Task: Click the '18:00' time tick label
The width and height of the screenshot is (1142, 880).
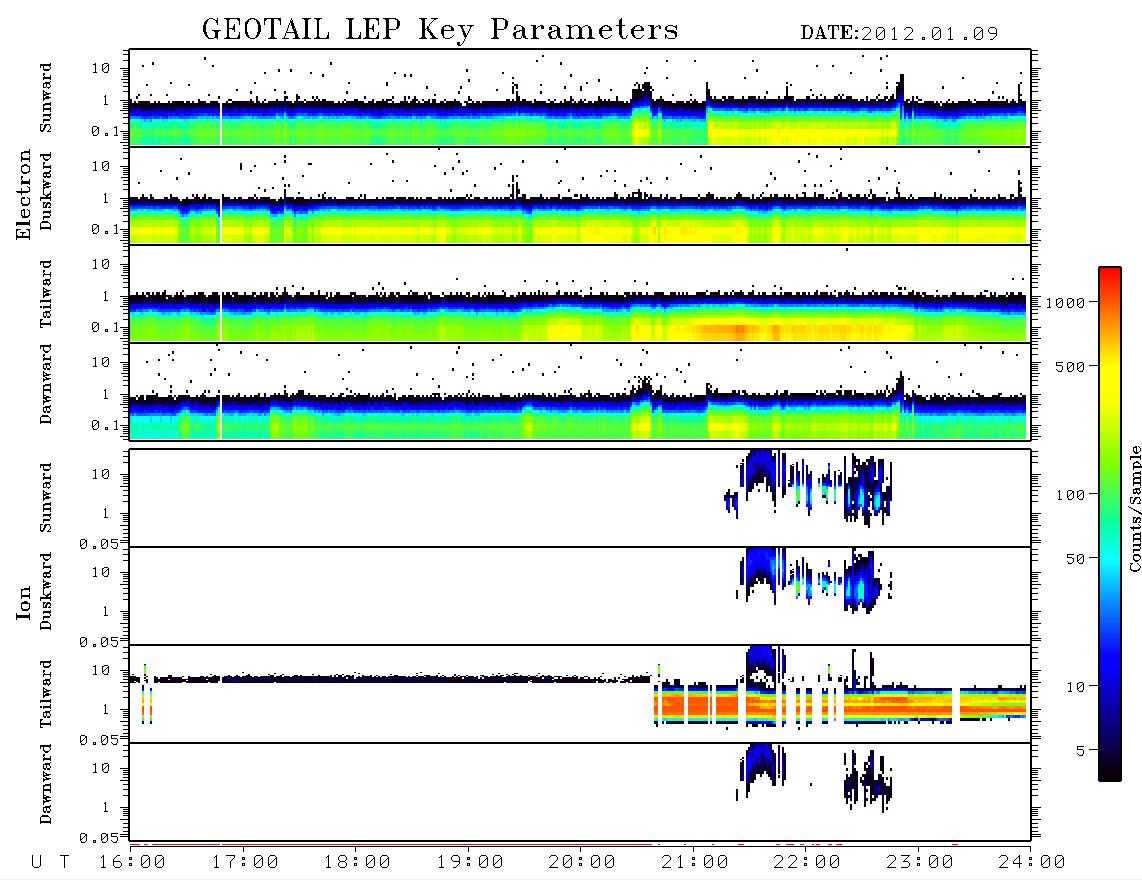Action: [357, 863]
